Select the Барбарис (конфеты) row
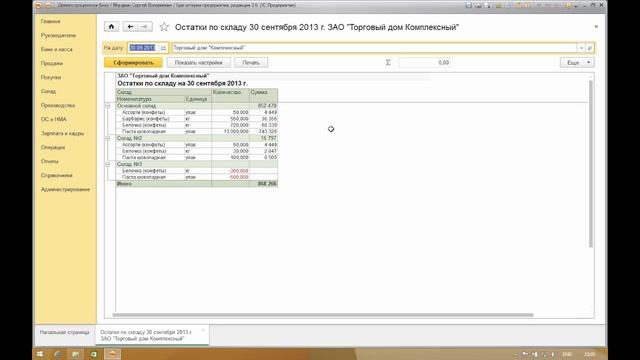Screen dimensions: 640x360 [x=197, y=119]
